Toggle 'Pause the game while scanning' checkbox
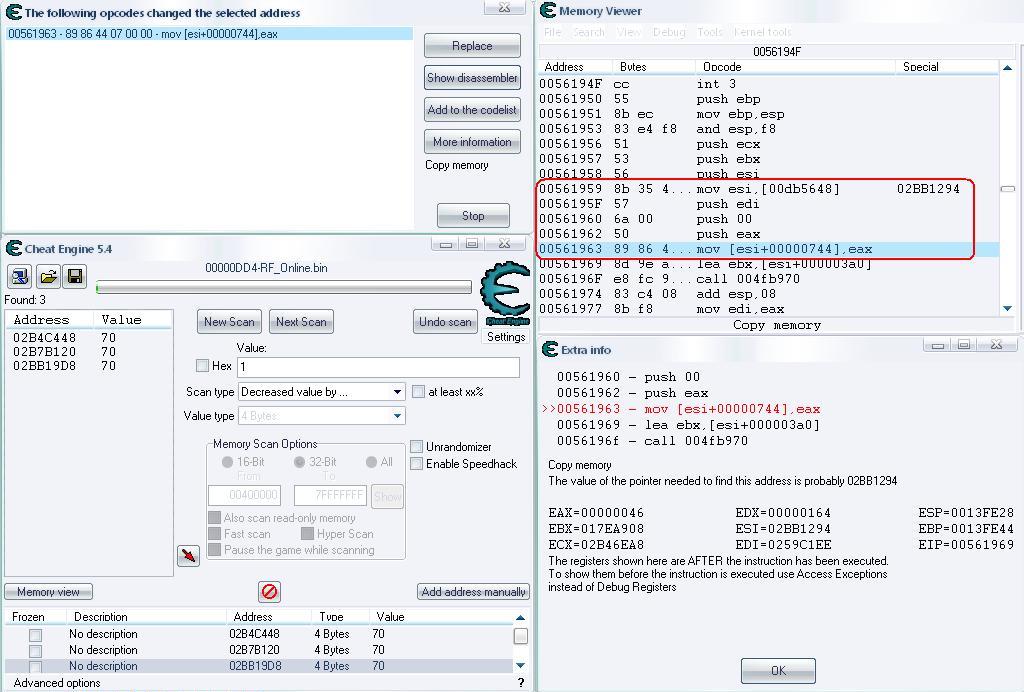The image size is (1024, 692). coord(214,550)
